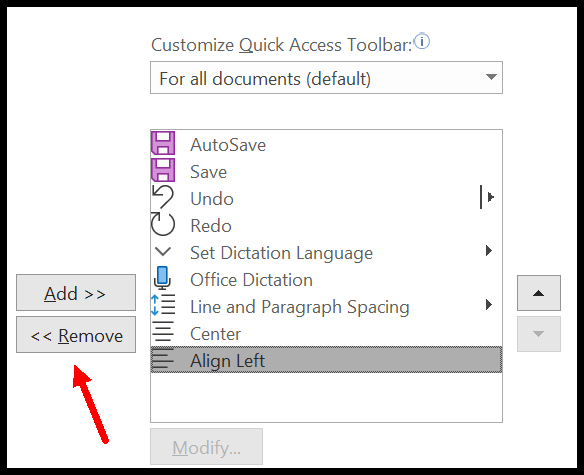Click the chevron icon before Set Dictation Language
The height and width of the screenshot is (475, 584).
pos(163,251)
